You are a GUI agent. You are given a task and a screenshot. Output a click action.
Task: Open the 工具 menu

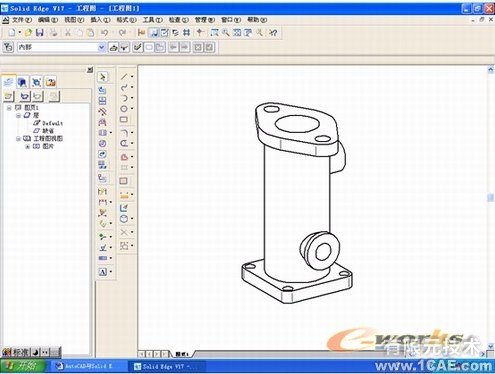coord(152,20)
